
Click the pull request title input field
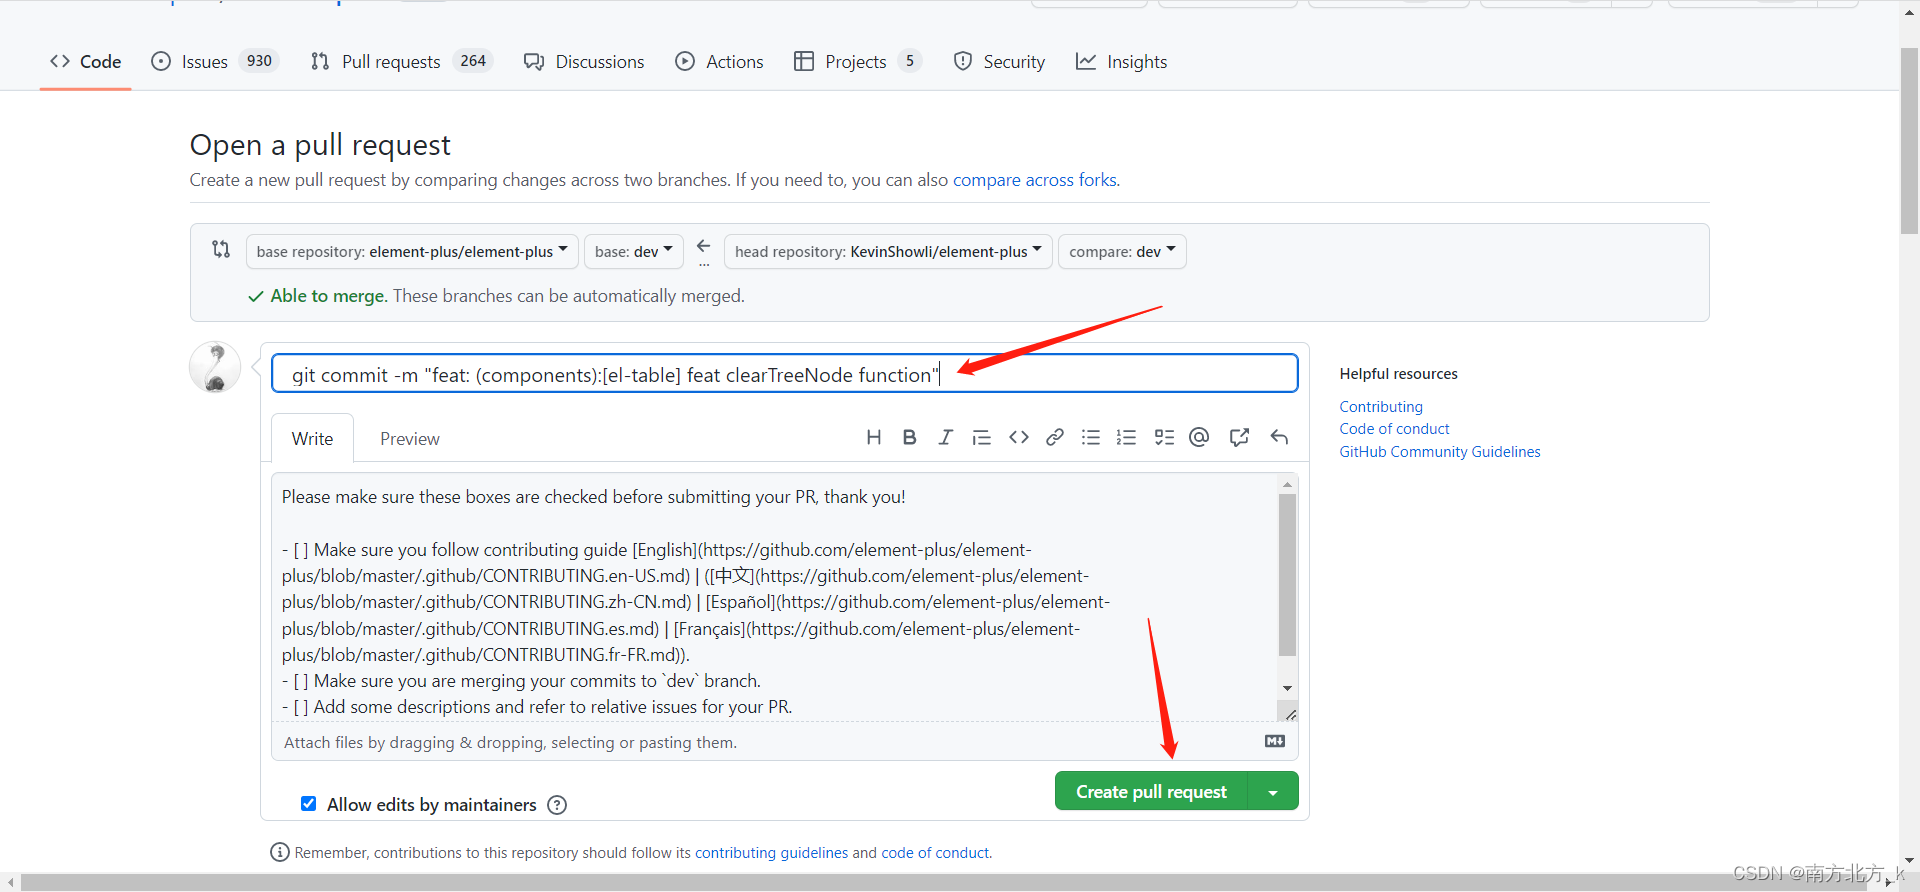(x=785, y=373)
